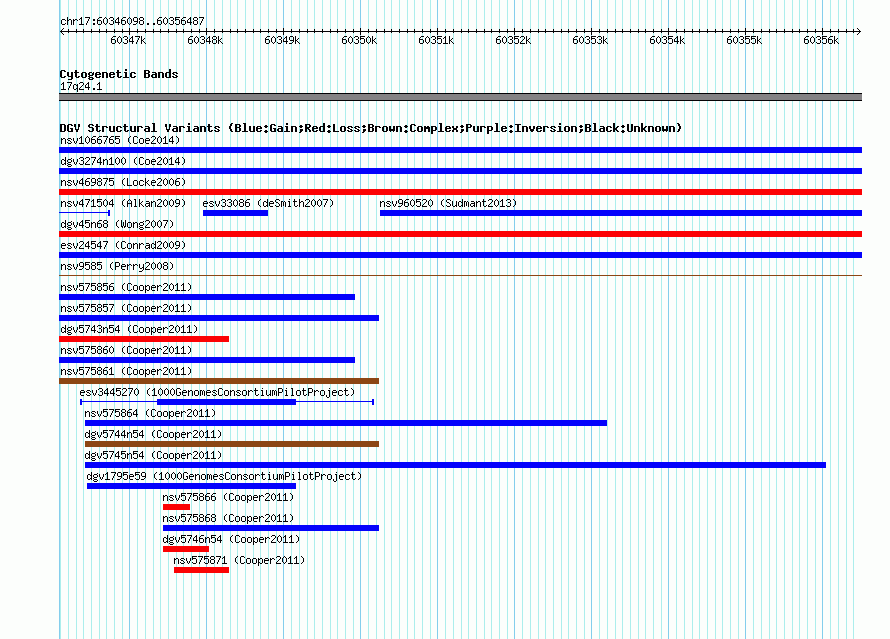Image resolution: width=890 pixels, height=639 pixels.
Task: Click the nsv575856 (Cooper2011) label
Action: coord(126,287)
